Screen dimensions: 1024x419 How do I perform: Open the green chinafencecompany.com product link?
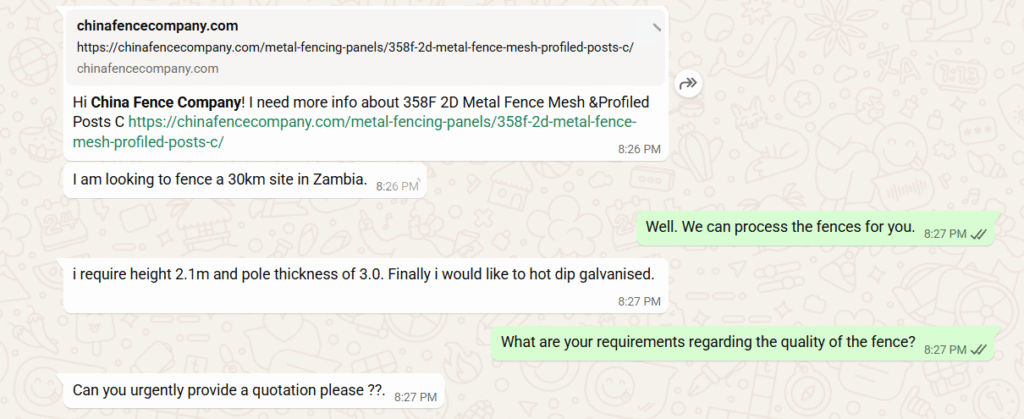[x=382, y=132]
